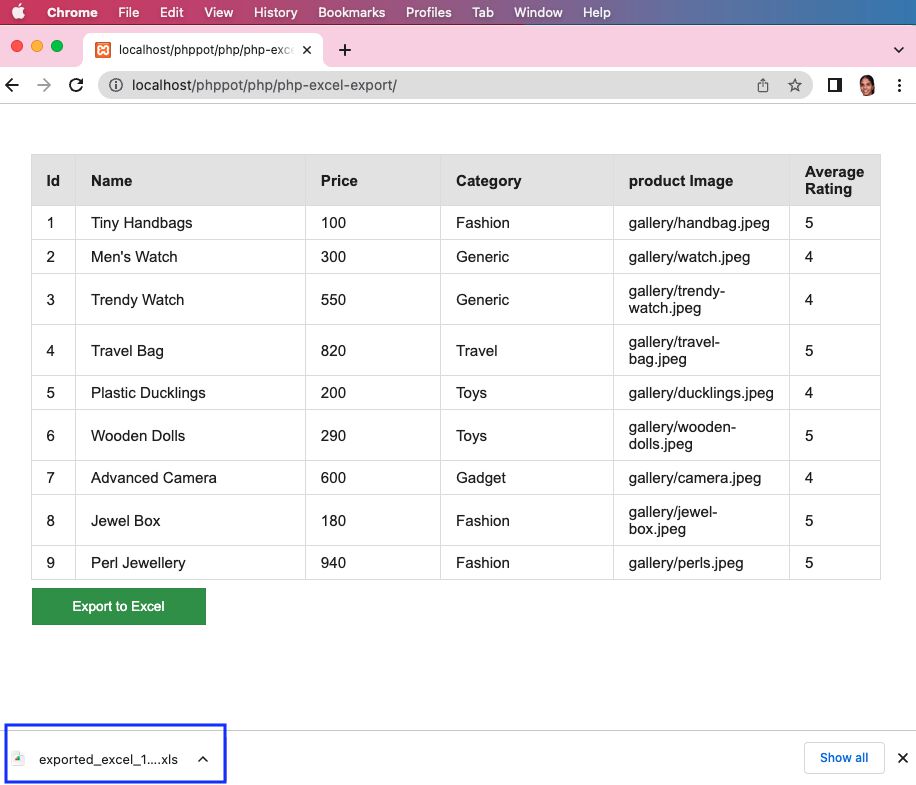Open the Bookmarks menu
The height and width of the screenshot is (785, 916).
pos(351,12)
